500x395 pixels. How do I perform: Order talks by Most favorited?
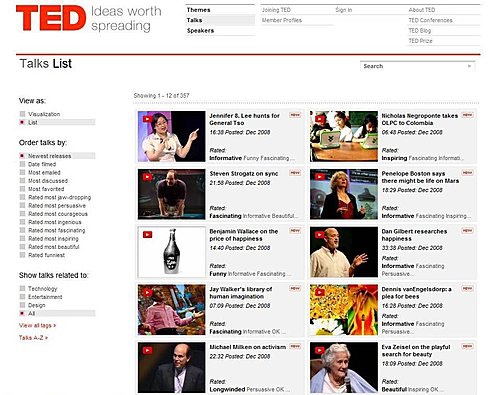[42, 189]
